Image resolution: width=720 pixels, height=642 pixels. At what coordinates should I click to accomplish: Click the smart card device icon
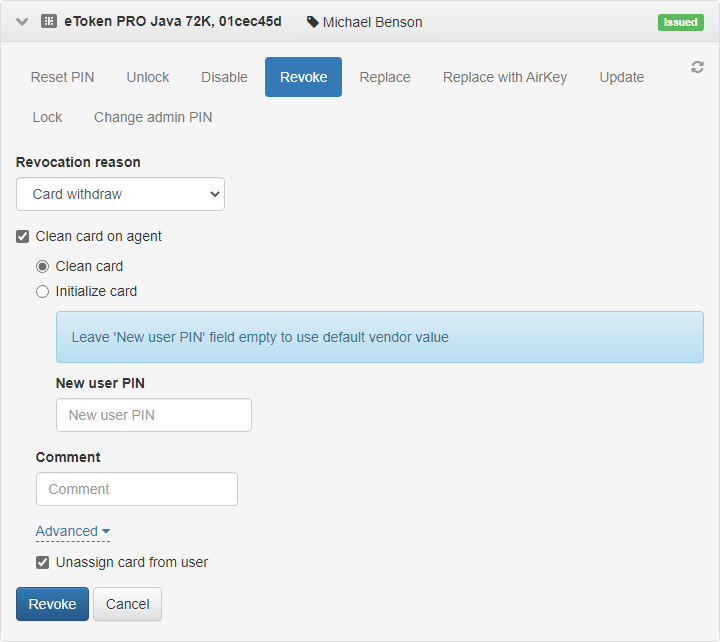49,21
